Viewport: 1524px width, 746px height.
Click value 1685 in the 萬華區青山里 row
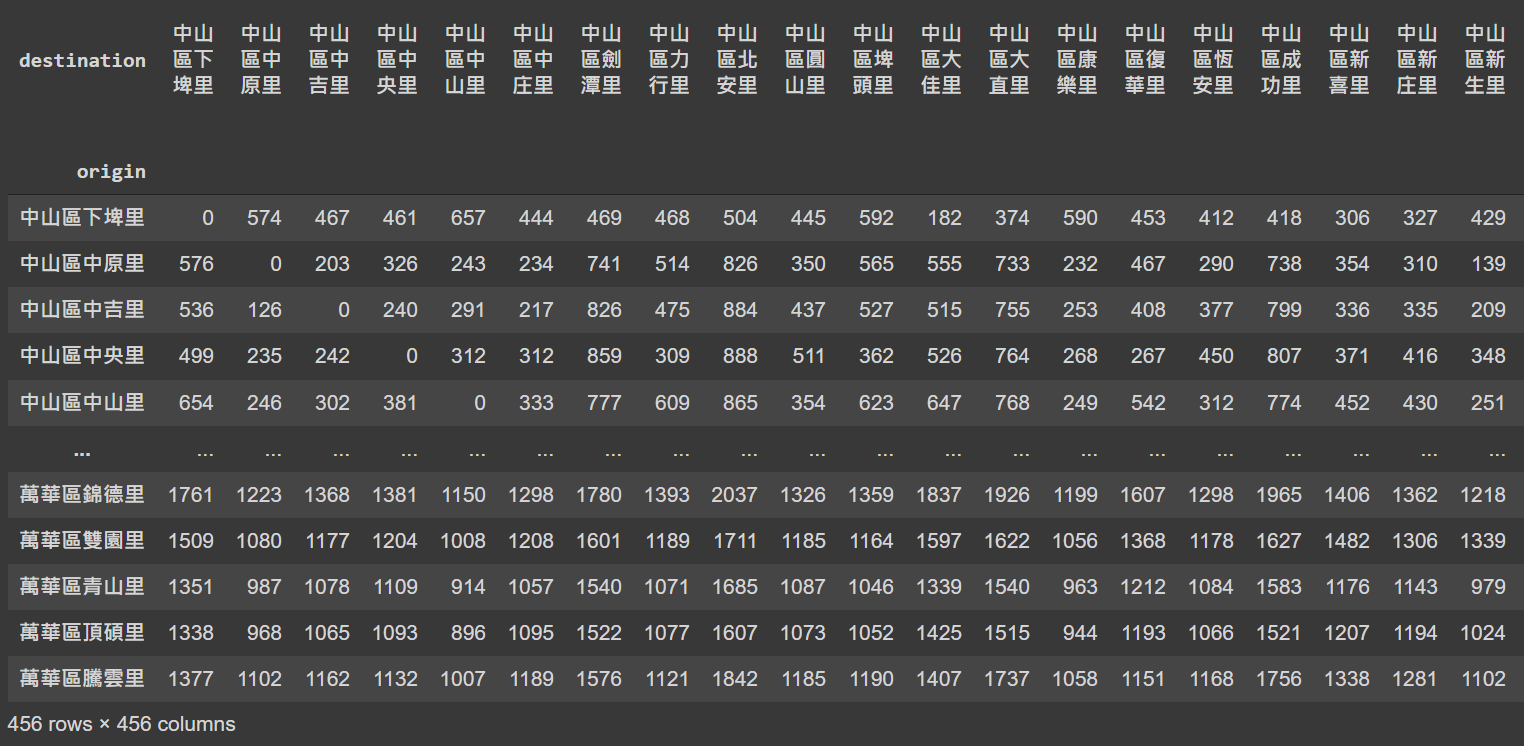(735, 587)
